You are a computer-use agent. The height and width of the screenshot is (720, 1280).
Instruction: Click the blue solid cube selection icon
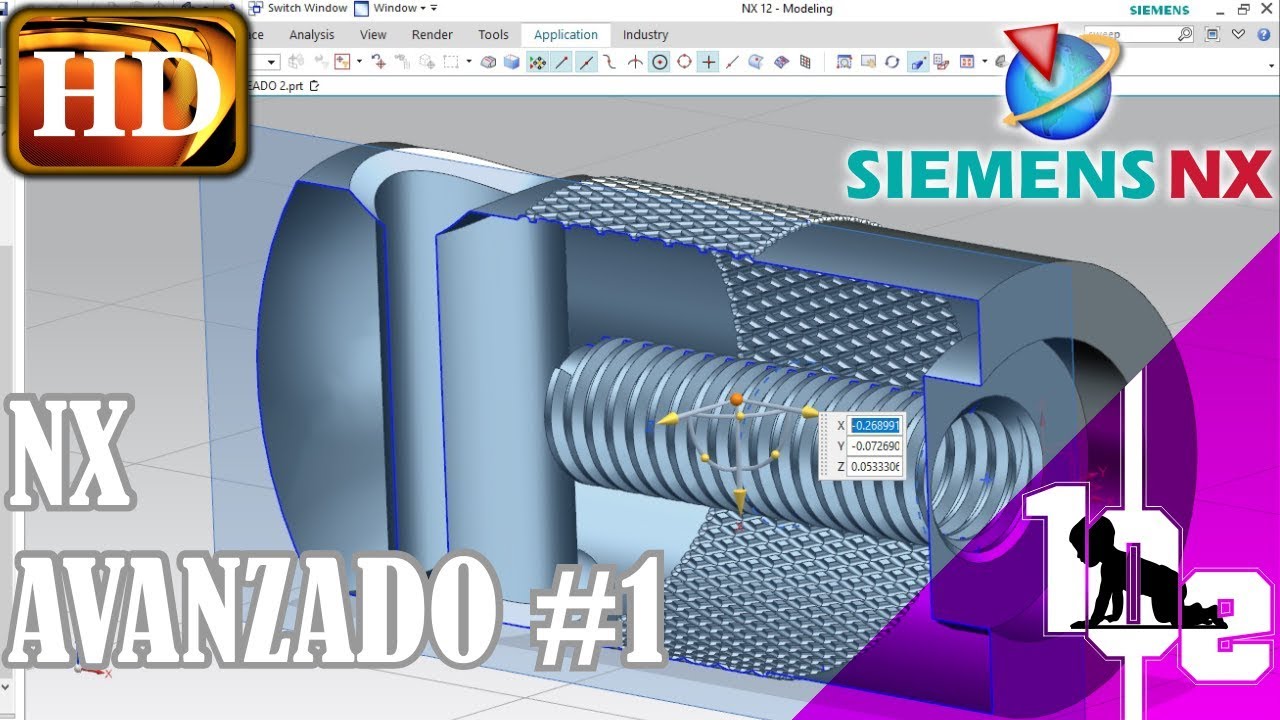[x=512, y=62]
